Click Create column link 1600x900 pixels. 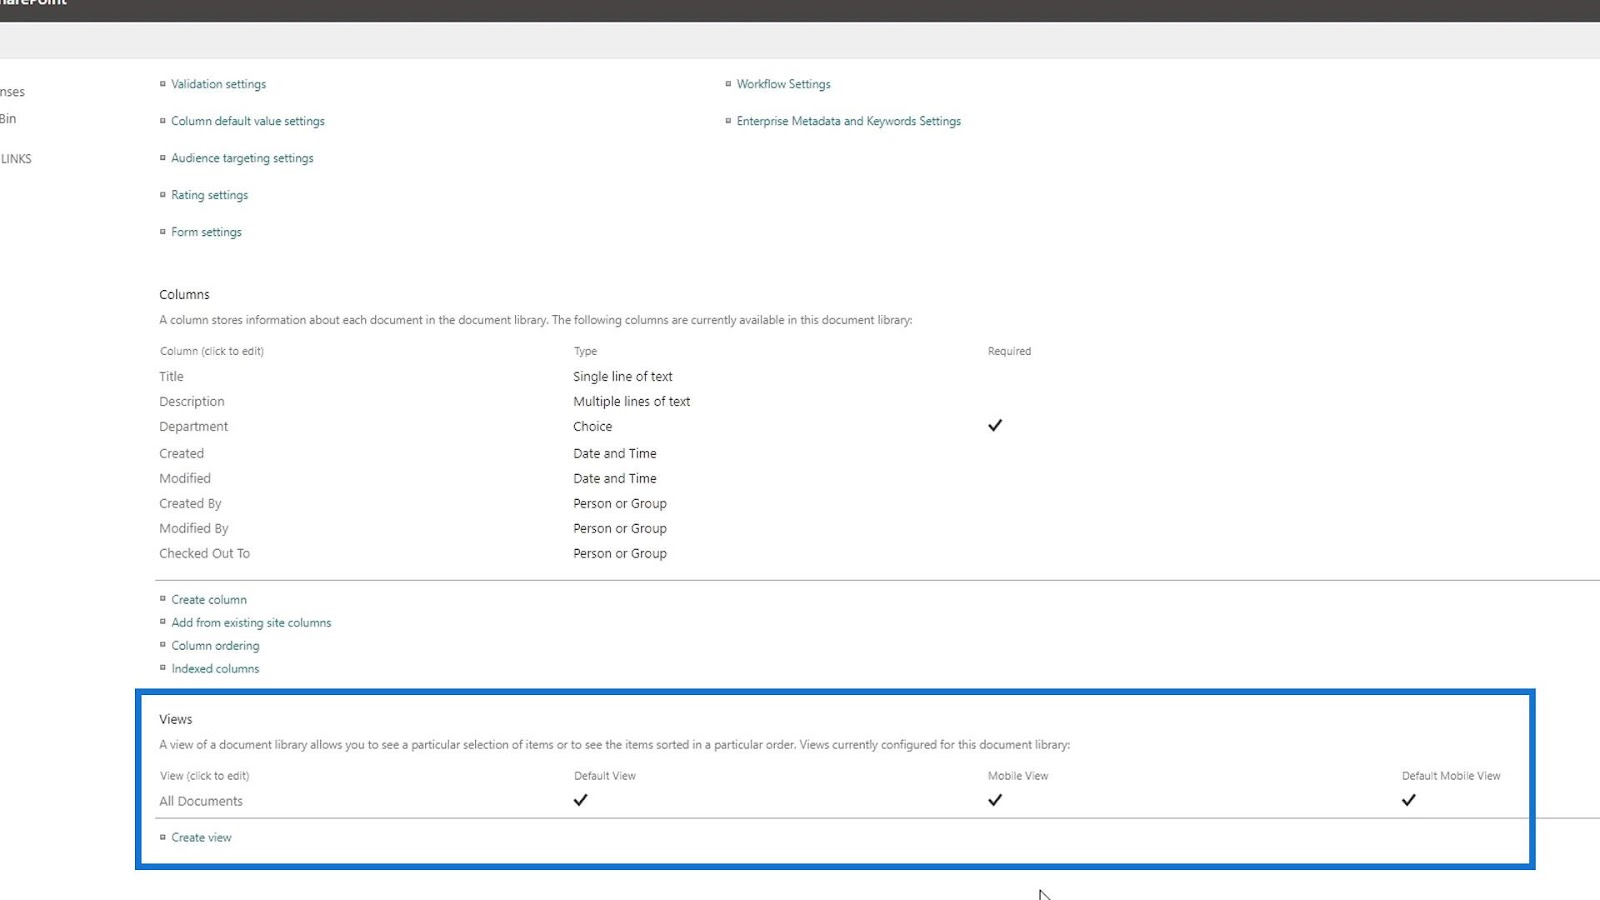209,600
